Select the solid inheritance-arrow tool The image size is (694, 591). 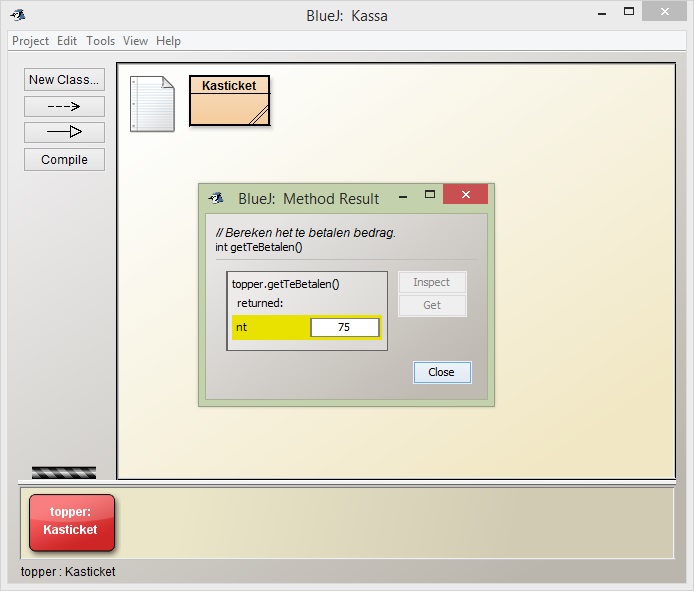[64, 132]
